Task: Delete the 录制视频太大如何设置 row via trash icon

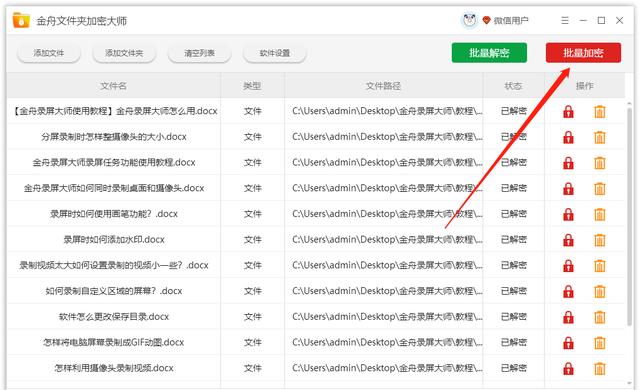Action: (600, 266)
